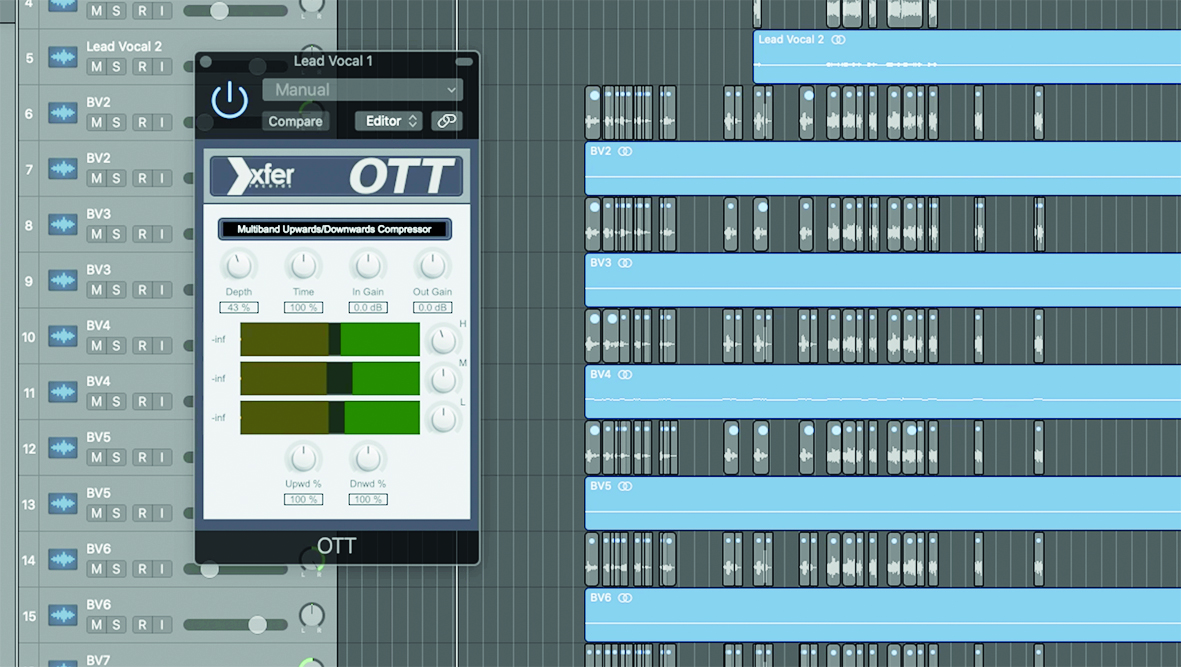
Task: Click the pan knob of track 15 BV6
Action: point(311,615)
